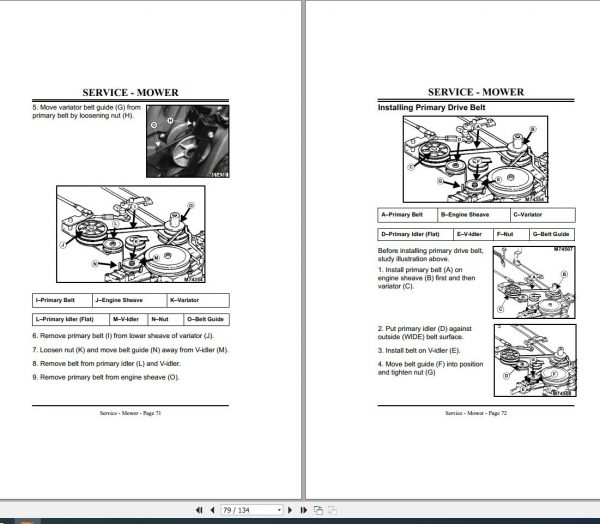Click the 'Service - Mower - Page 71' footer
Image resolution: width=600 pixels, height=524 pixels.
(x=130, y=413)
